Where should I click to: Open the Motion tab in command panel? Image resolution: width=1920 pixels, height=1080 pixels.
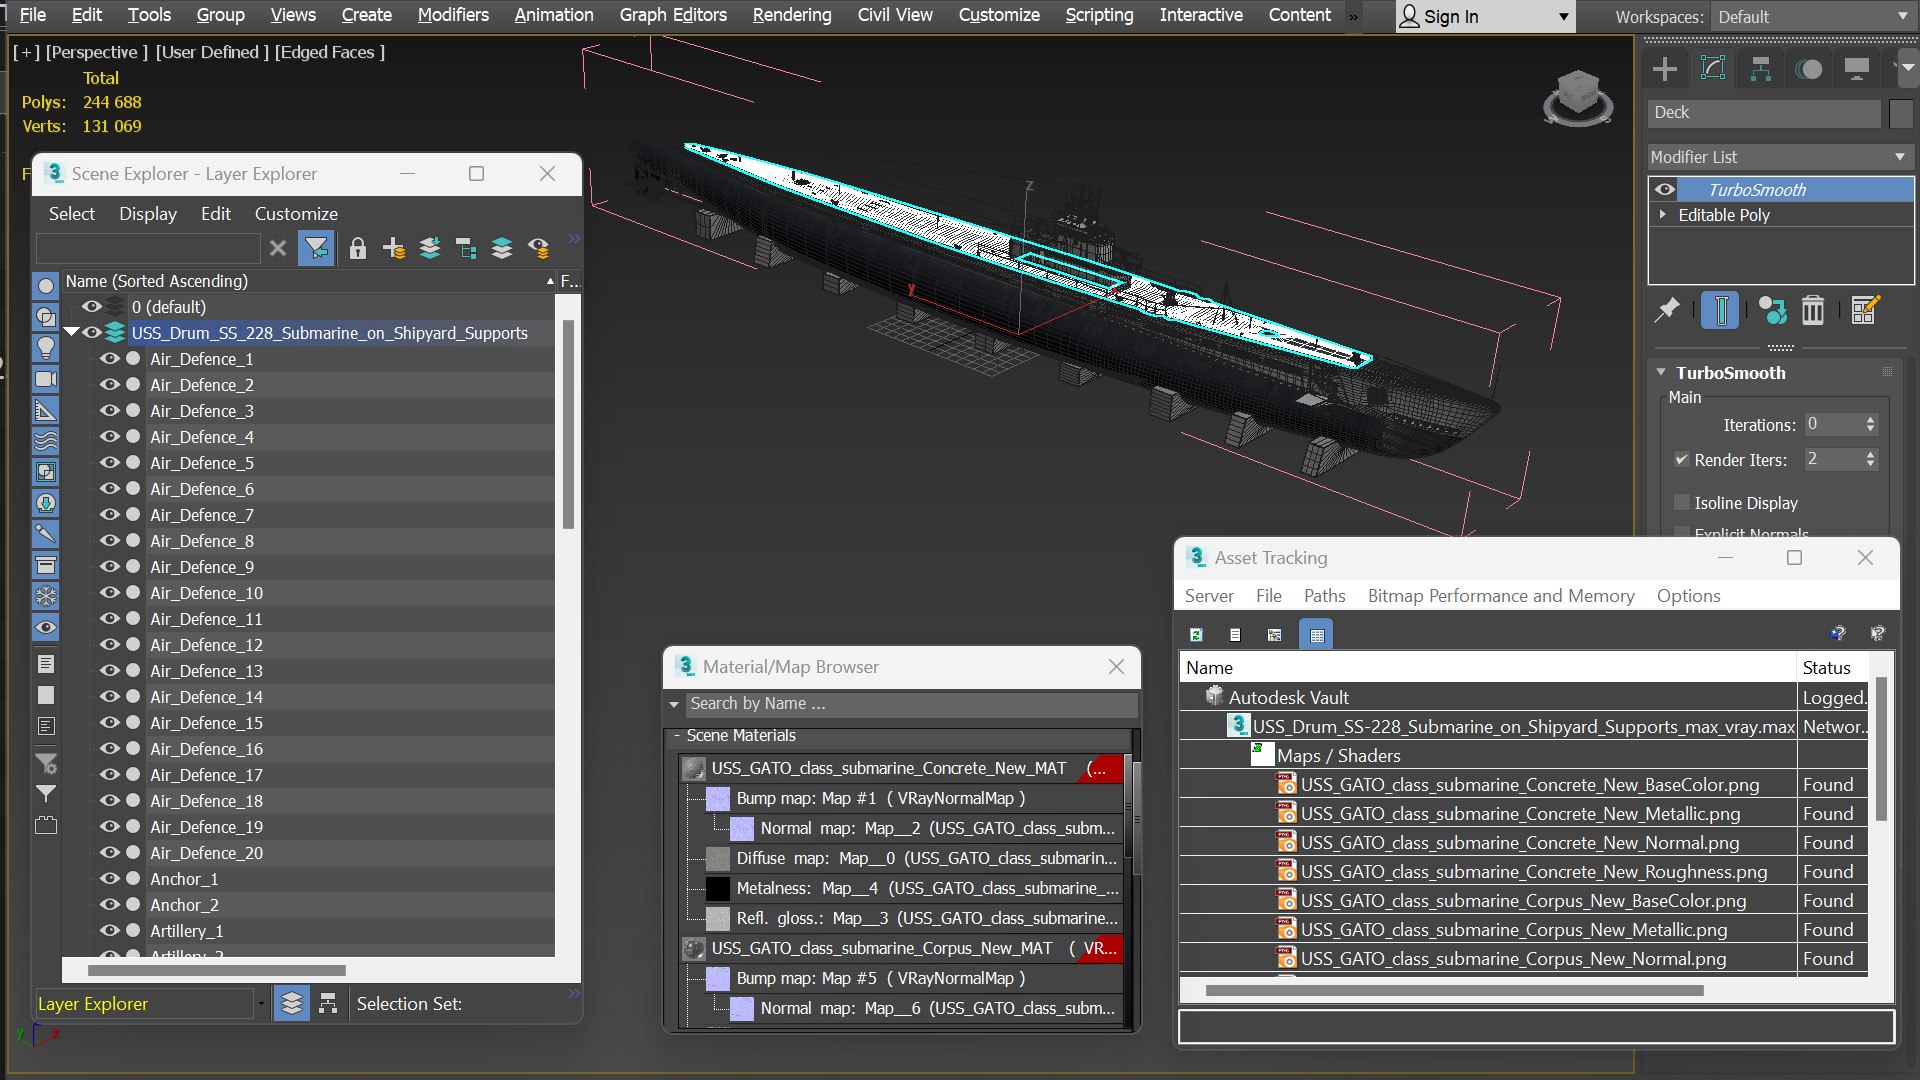point(1809,69)
